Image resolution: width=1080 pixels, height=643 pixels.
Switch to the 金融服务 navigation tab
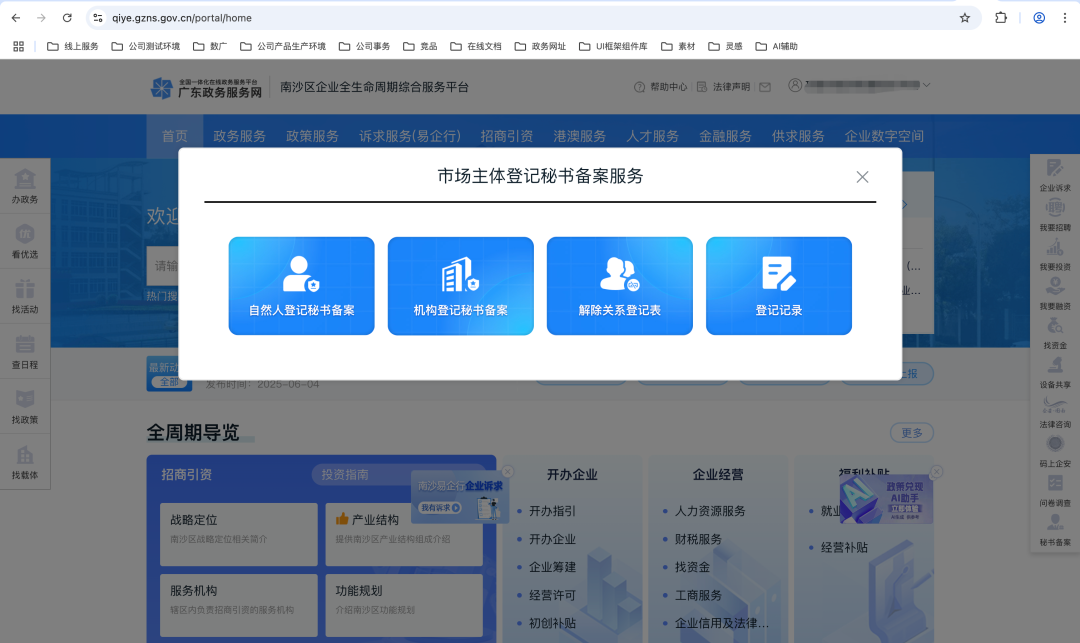725,135
